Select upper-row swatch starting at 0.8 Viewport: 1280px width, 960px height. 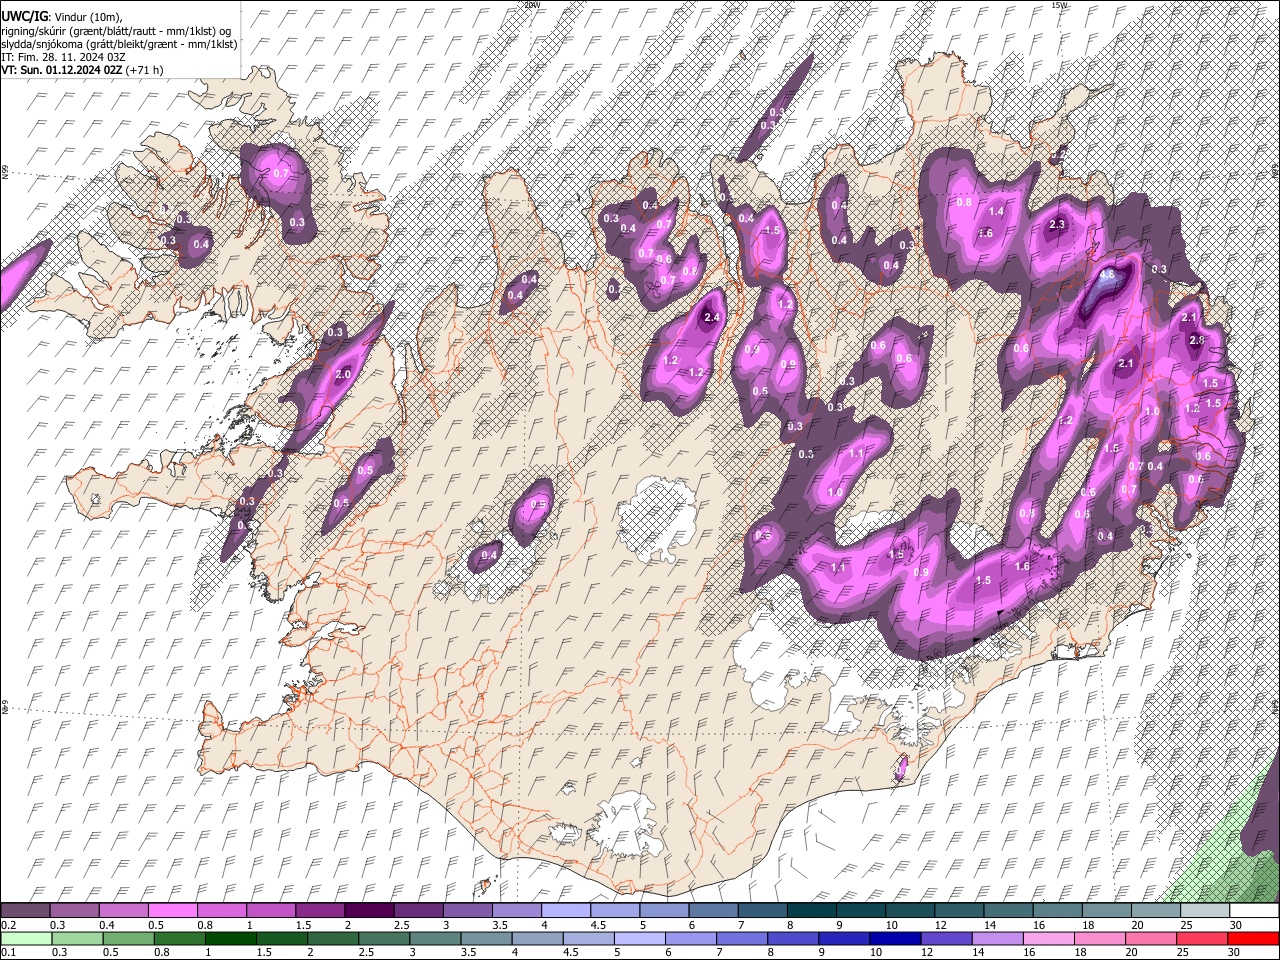tap(221, 910)
